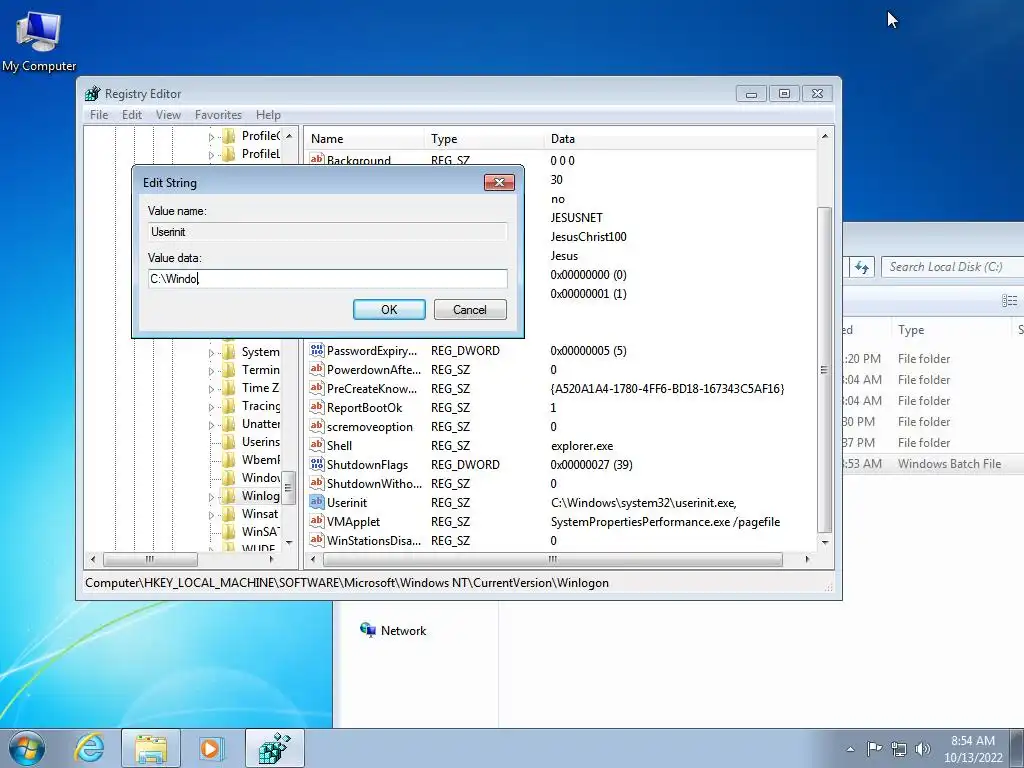The height and width of the screenshot is (768, 1024).
Task: Click the tree pane horizontal scrollbar thumb
Action: pos(150,559)
